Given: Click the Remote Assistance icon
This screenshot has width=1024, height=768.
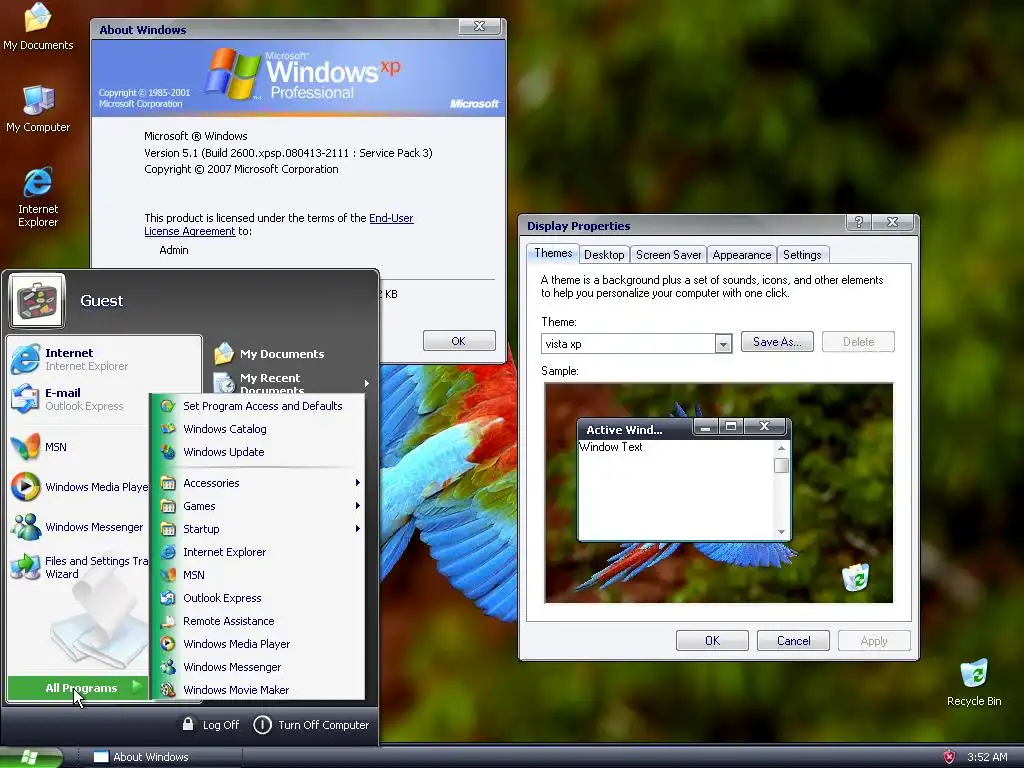Looking at the screenshot, I should click(x=168, y=620).
